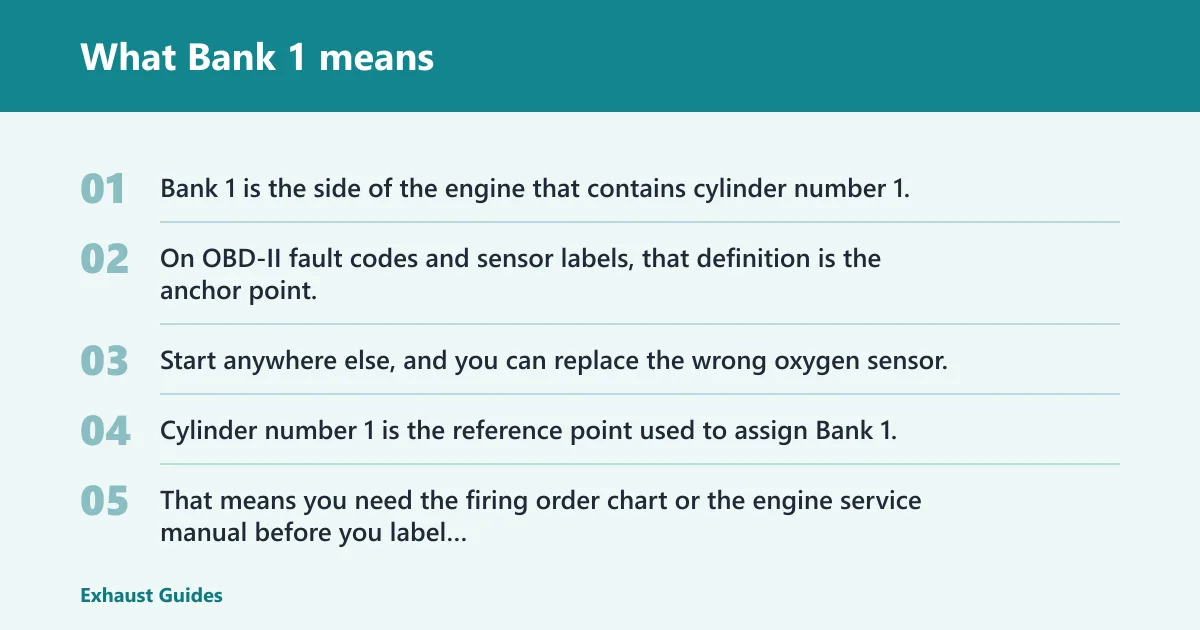Click the "Cylinder number 1" reference sentence
Viewport: 1200px width, 630px height.
[528, 431]
